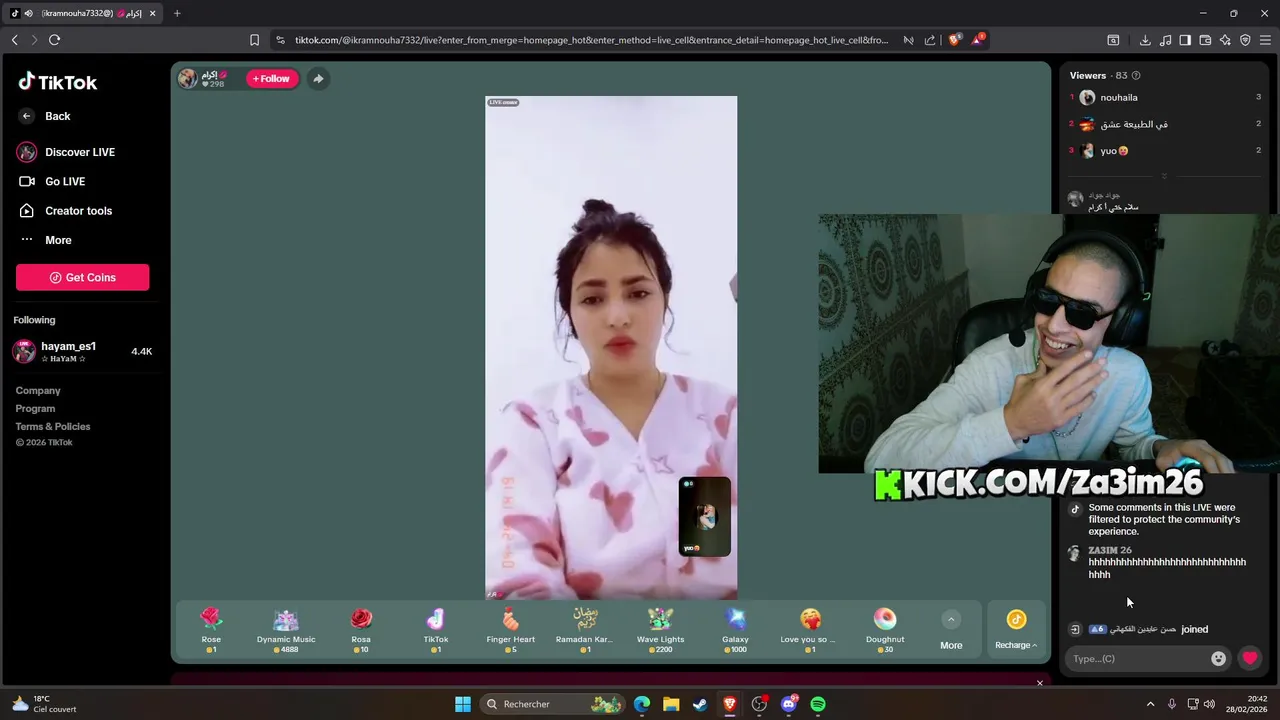Screen dimensions: 1280x720
Task: Open Brave Rewards triangle icon
Action: click(978, 40)
